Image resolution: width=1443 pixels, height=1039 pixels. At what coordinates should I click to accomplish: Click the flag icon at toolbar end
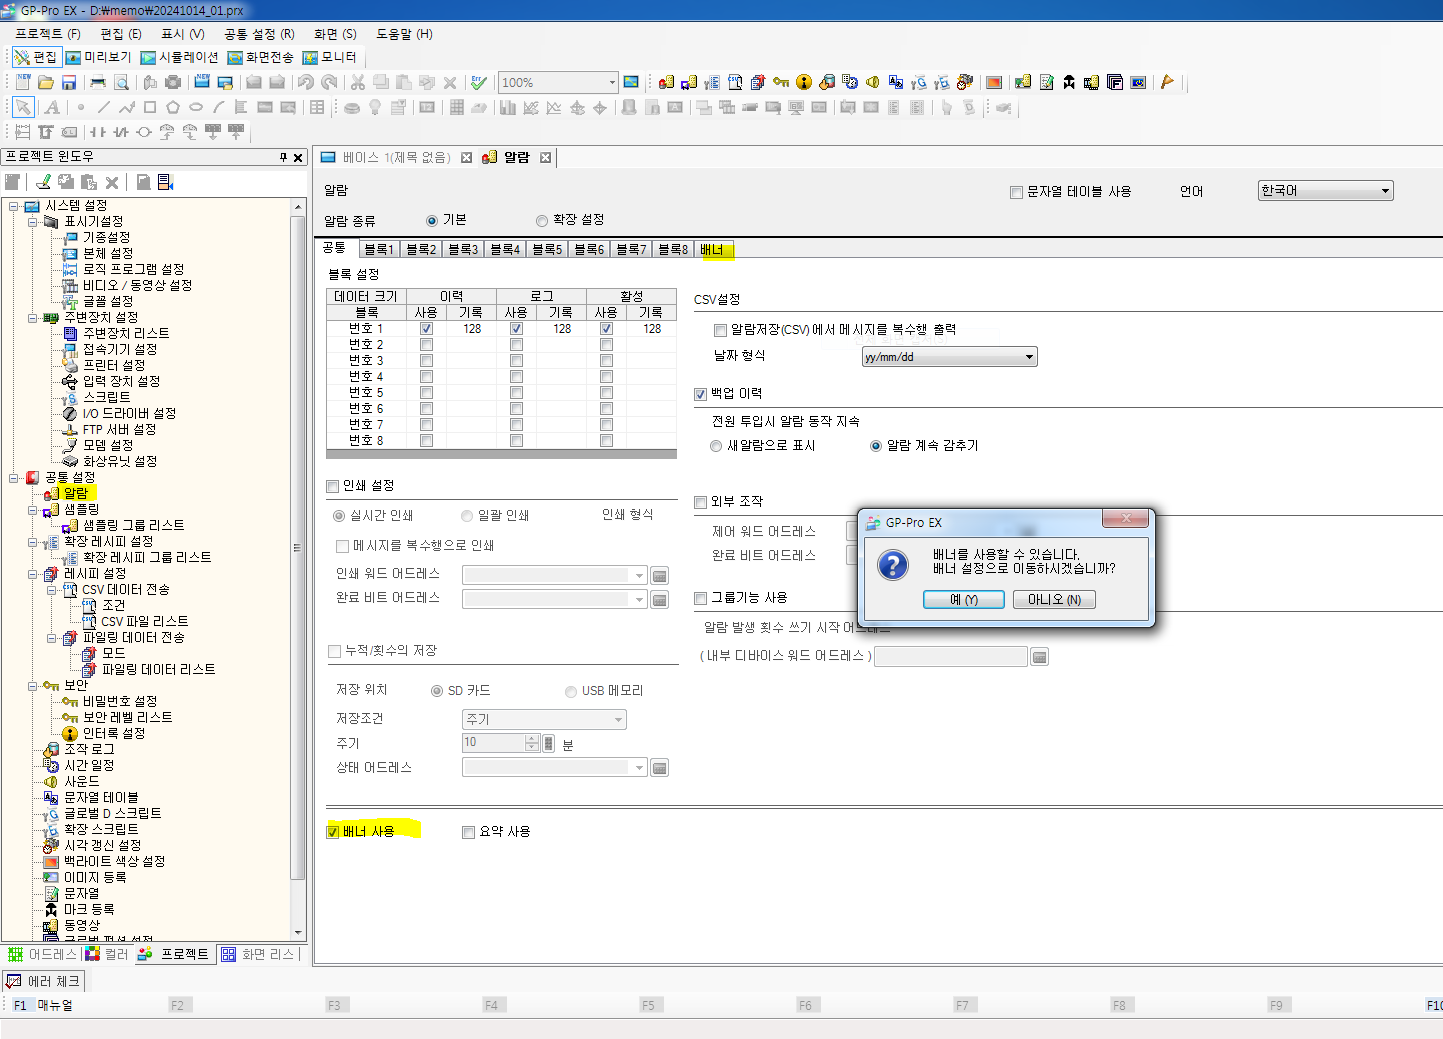click(x=1167, y=82)
